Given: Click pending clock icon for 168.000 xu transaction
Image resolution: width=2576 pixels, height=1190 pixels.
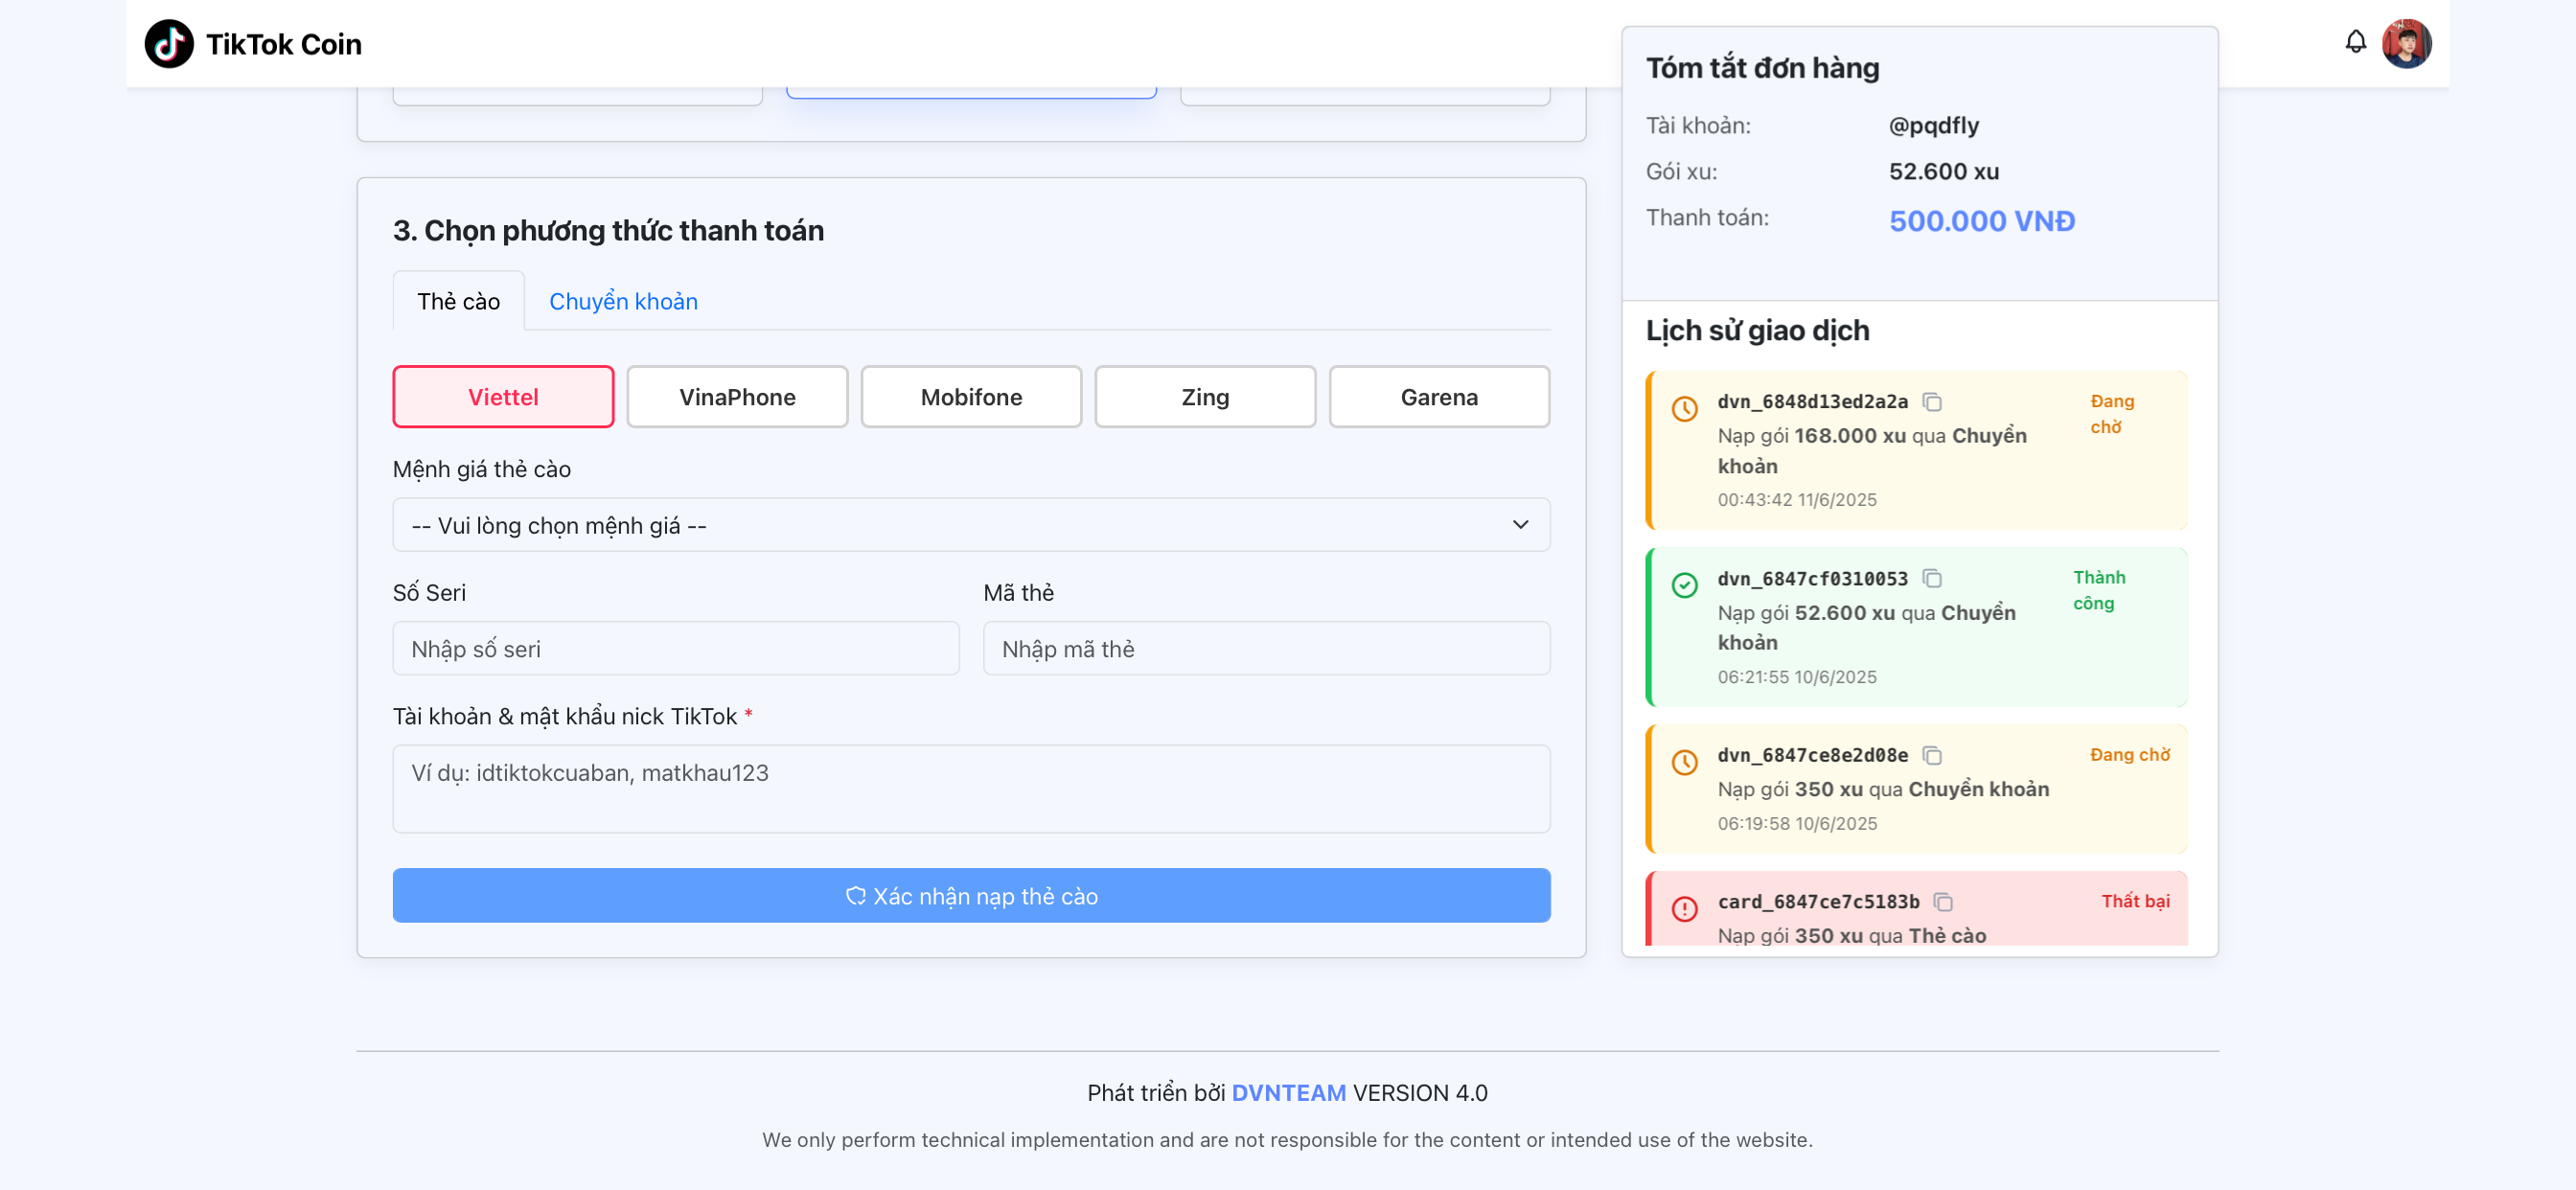Looking at the screenshot, I should pos(1684,409).
